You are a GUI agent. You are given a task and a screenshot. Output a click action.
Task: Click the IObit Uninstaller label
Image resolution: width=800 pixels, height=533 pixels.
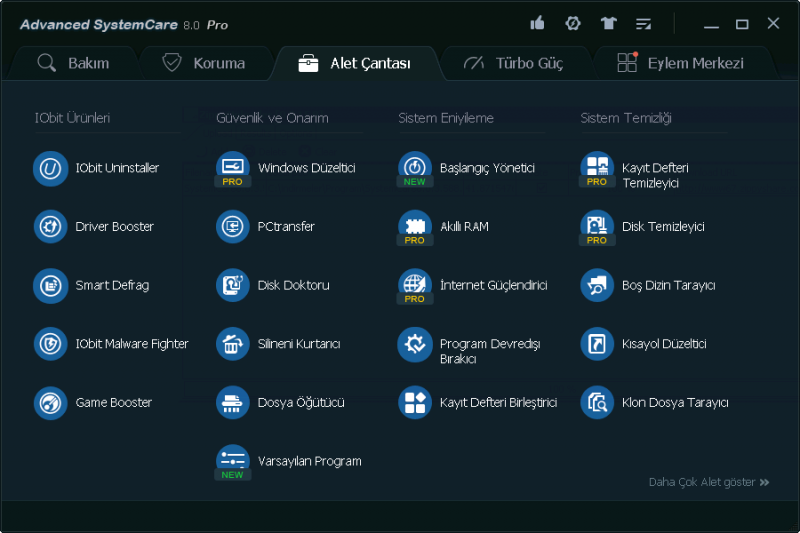(x=117, y=168)
